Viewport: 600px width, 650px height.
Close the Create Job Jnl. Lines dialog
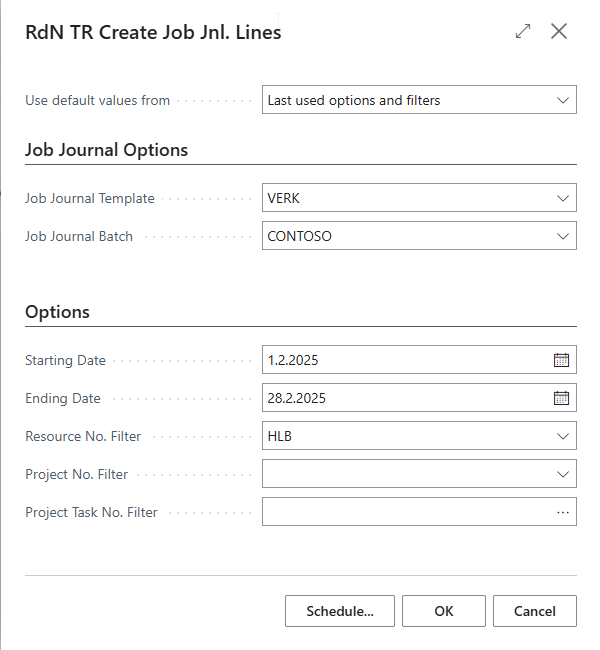point(559,32)
